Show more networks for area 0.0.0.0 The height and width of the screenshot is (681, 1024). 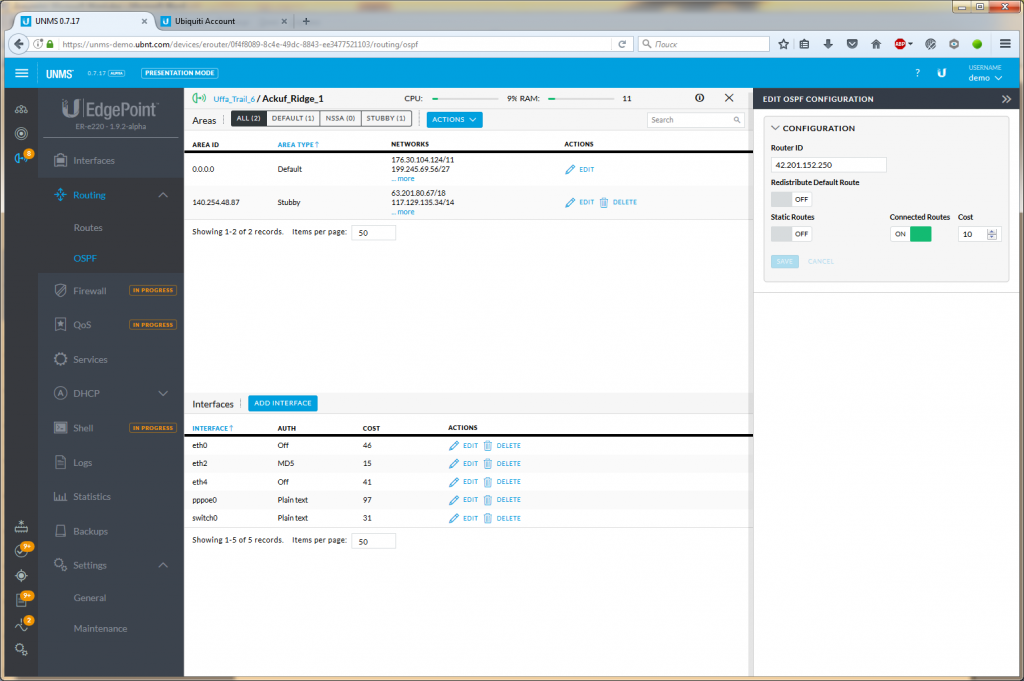click(x=403, y=179)
